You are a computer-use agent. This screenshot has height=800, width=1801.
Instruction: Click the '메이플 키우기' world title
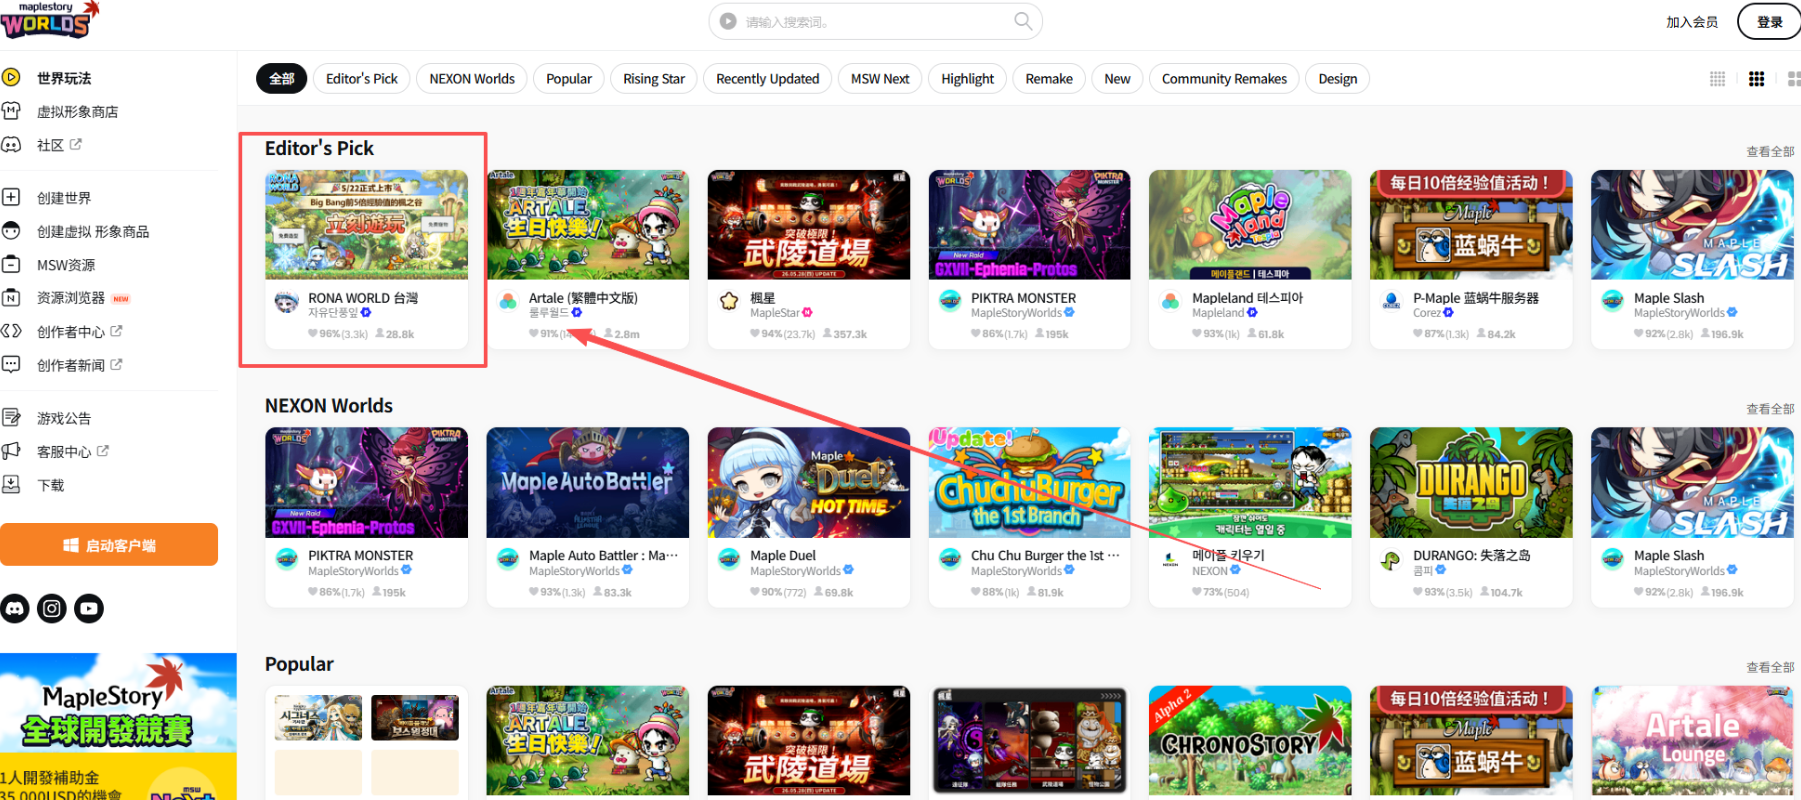point(1228,556)
